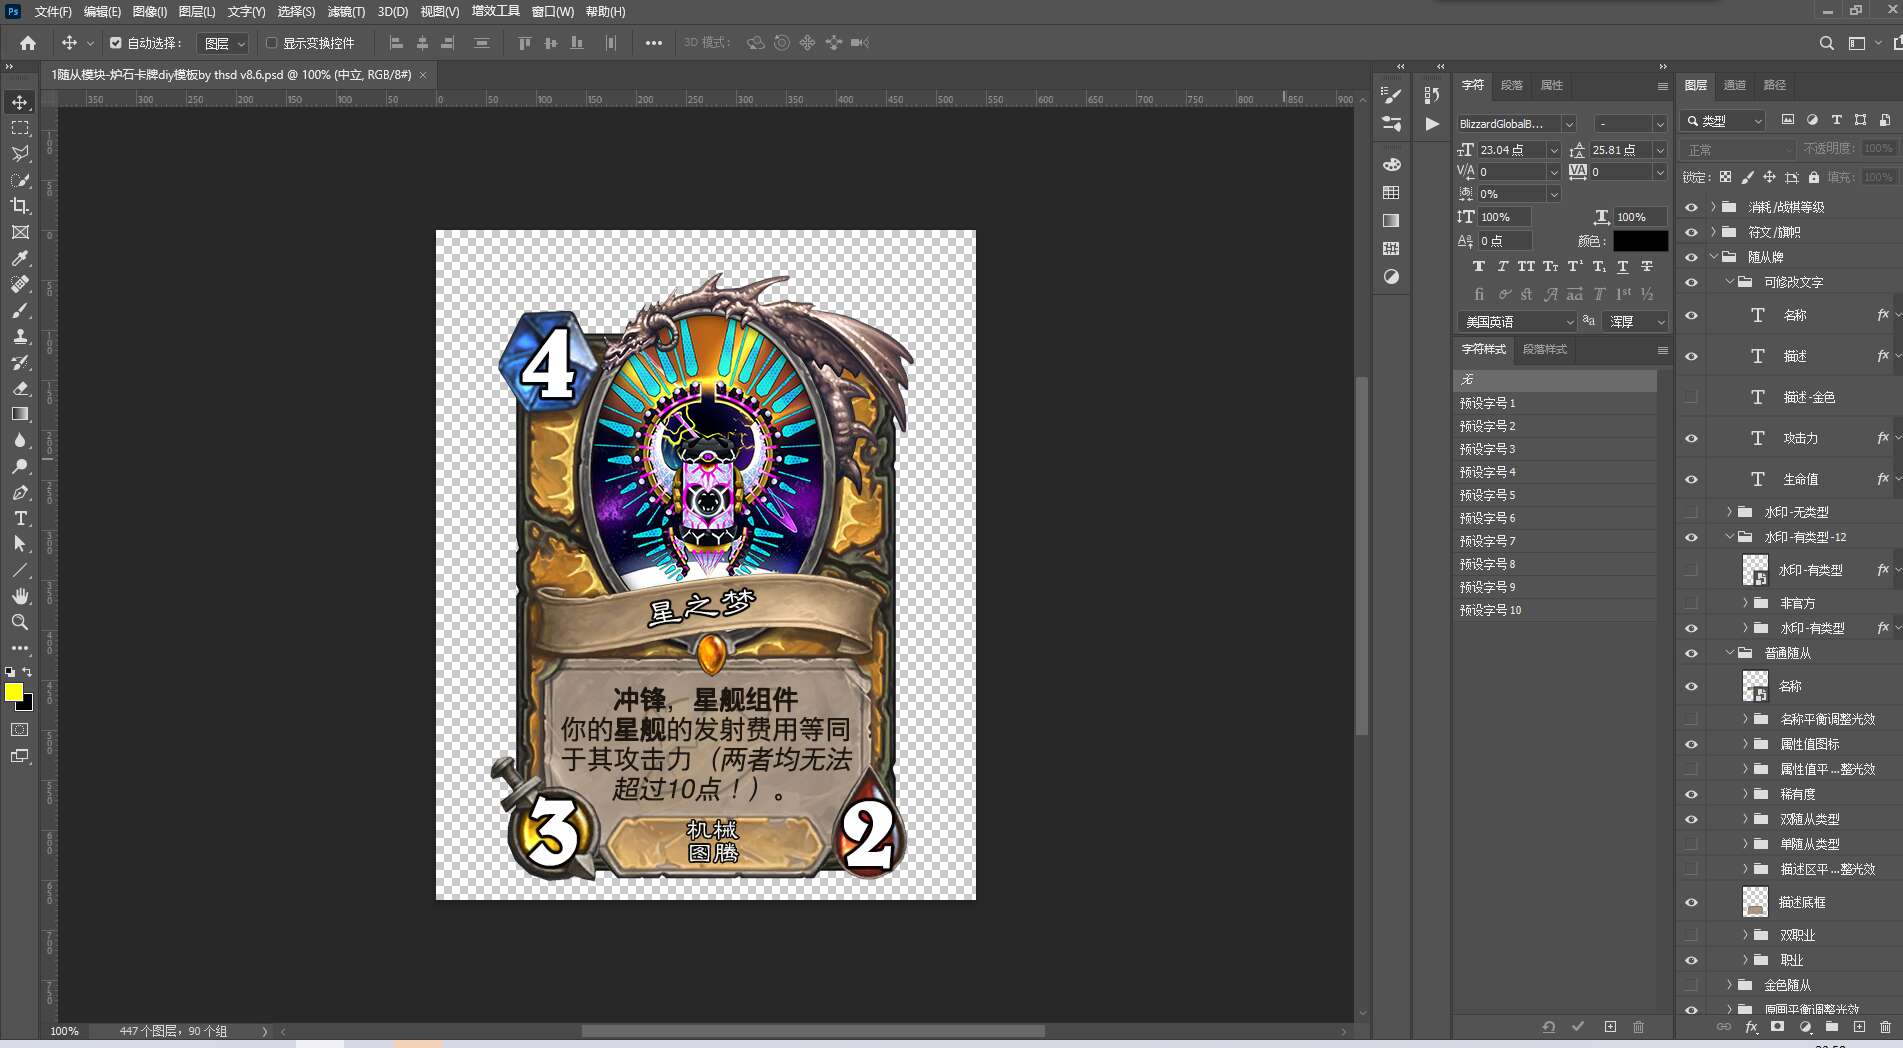The height and width of the screenshot is (1048, 1903).
Task: Open the 文件(F) menu
Action: 53,12
